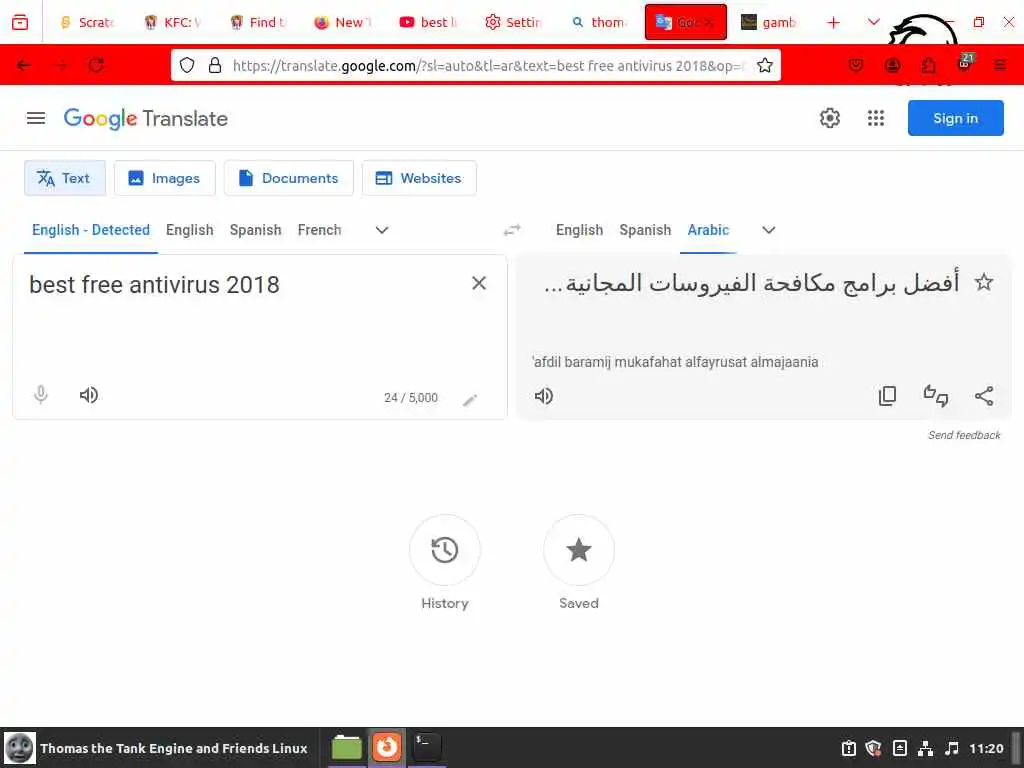
Task: Open the file manager from taskbar
Action: point(347,747)
